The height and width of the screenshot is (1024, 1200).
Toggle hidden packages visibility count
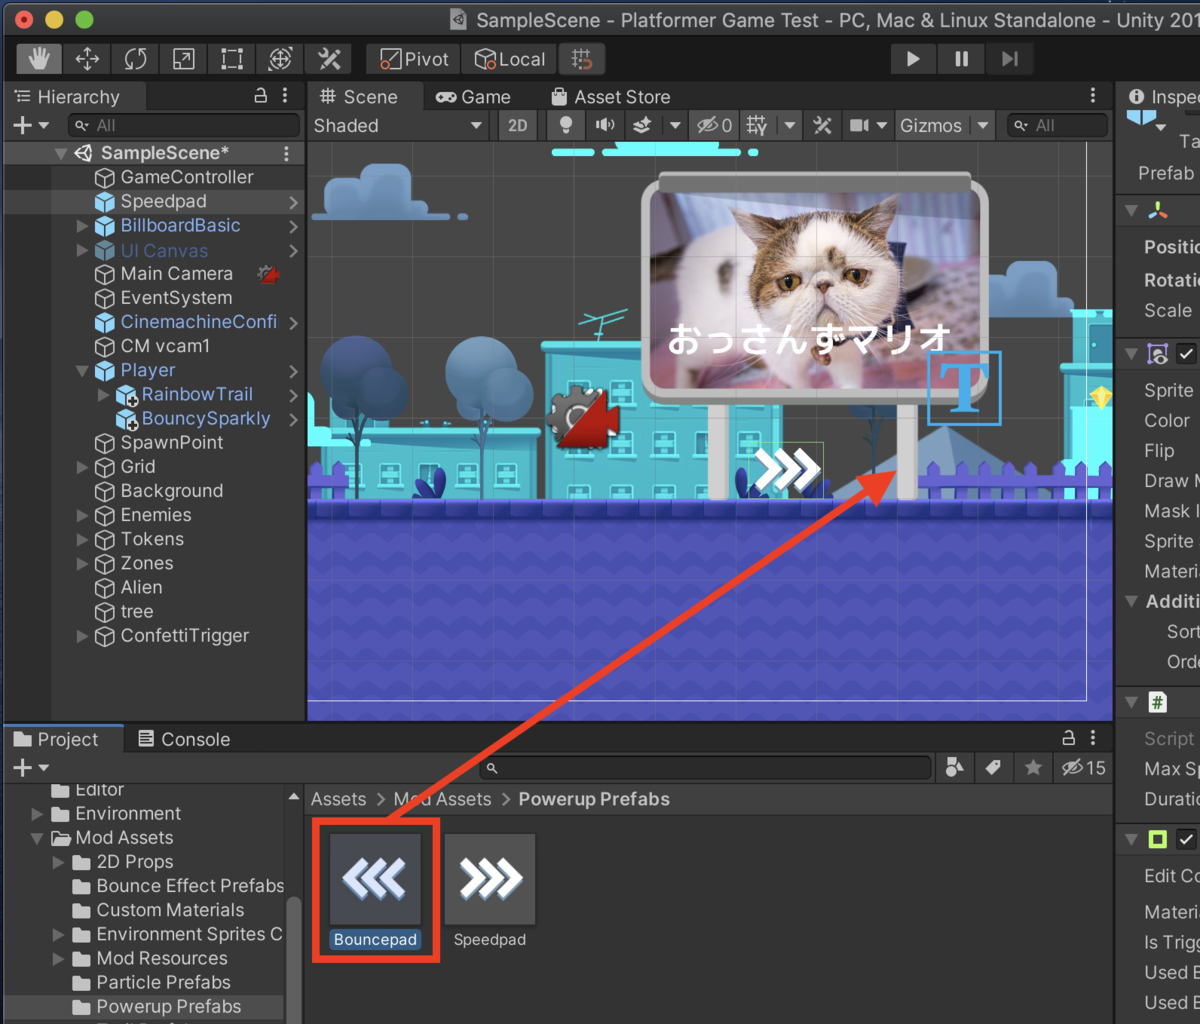pyautogui.click(x=1084, y=768)
